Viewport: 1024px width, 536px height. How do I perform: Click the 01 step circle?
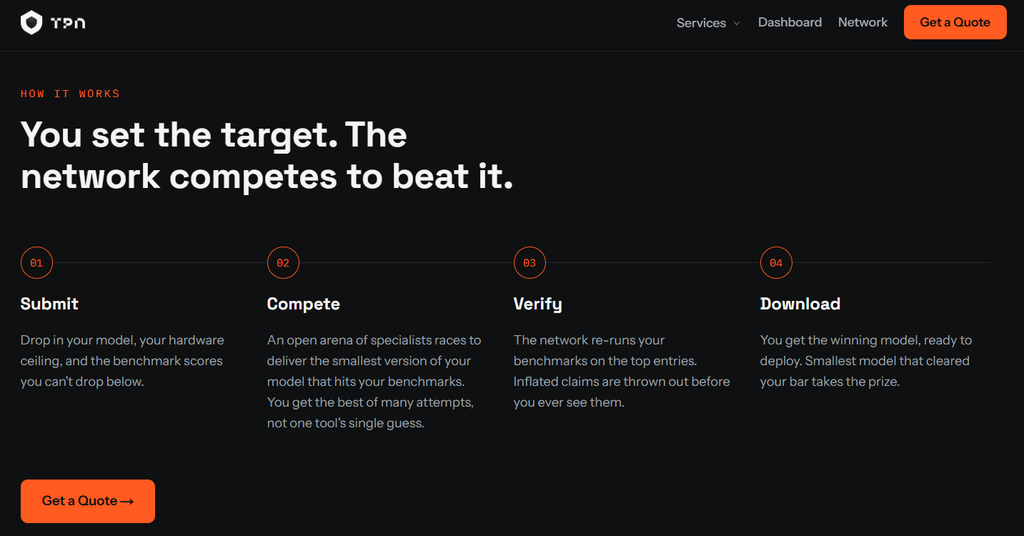37,262
